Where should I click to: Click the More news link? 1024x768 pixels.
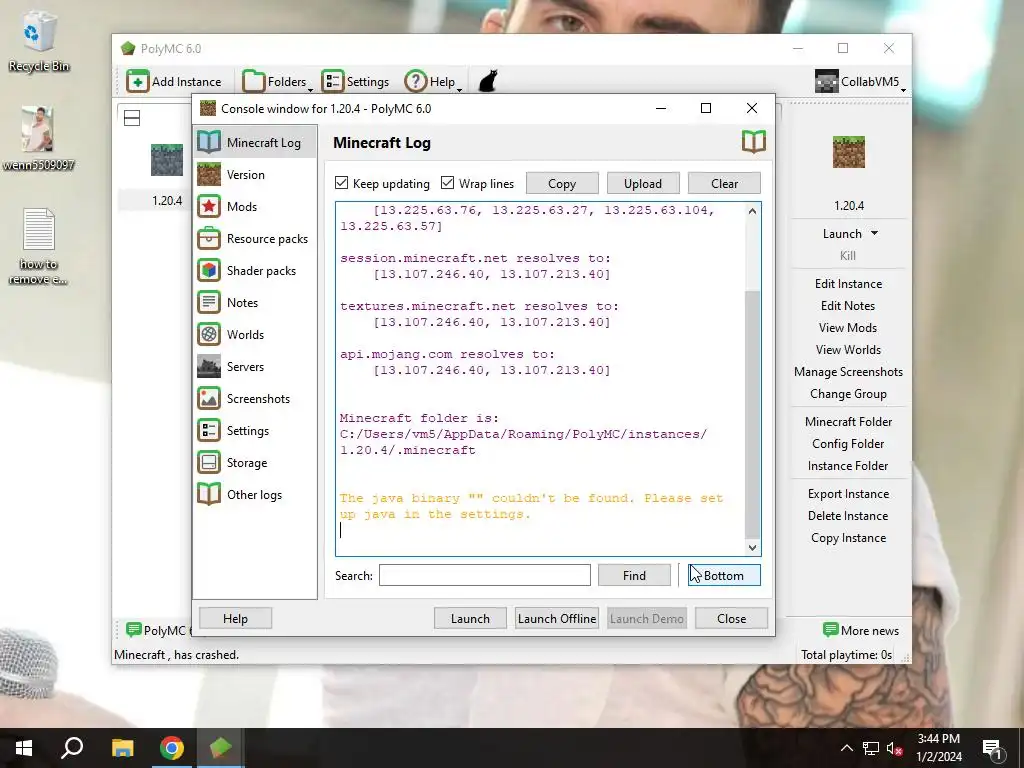point(861,630)
